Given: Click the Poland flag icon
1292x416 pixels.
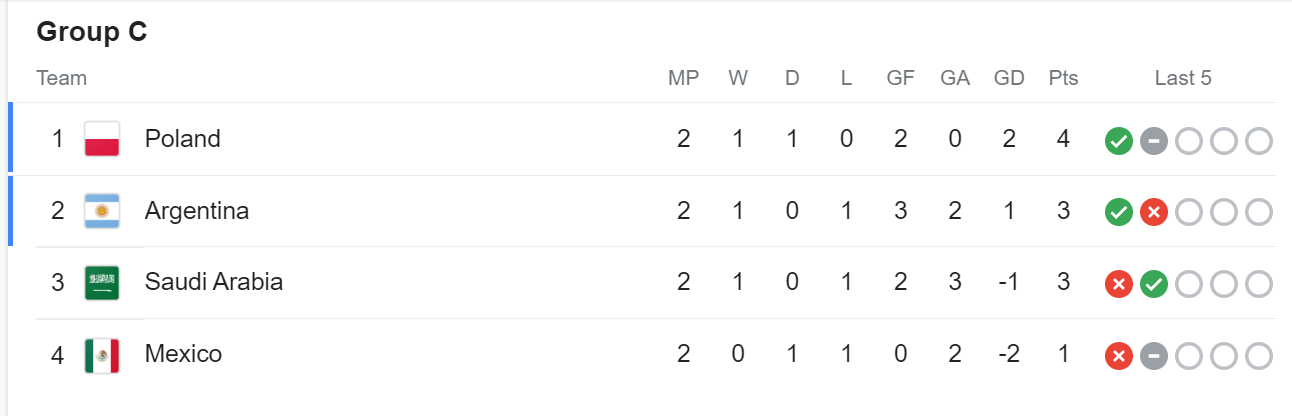Looking at the screenshot, I should (102, 139).
